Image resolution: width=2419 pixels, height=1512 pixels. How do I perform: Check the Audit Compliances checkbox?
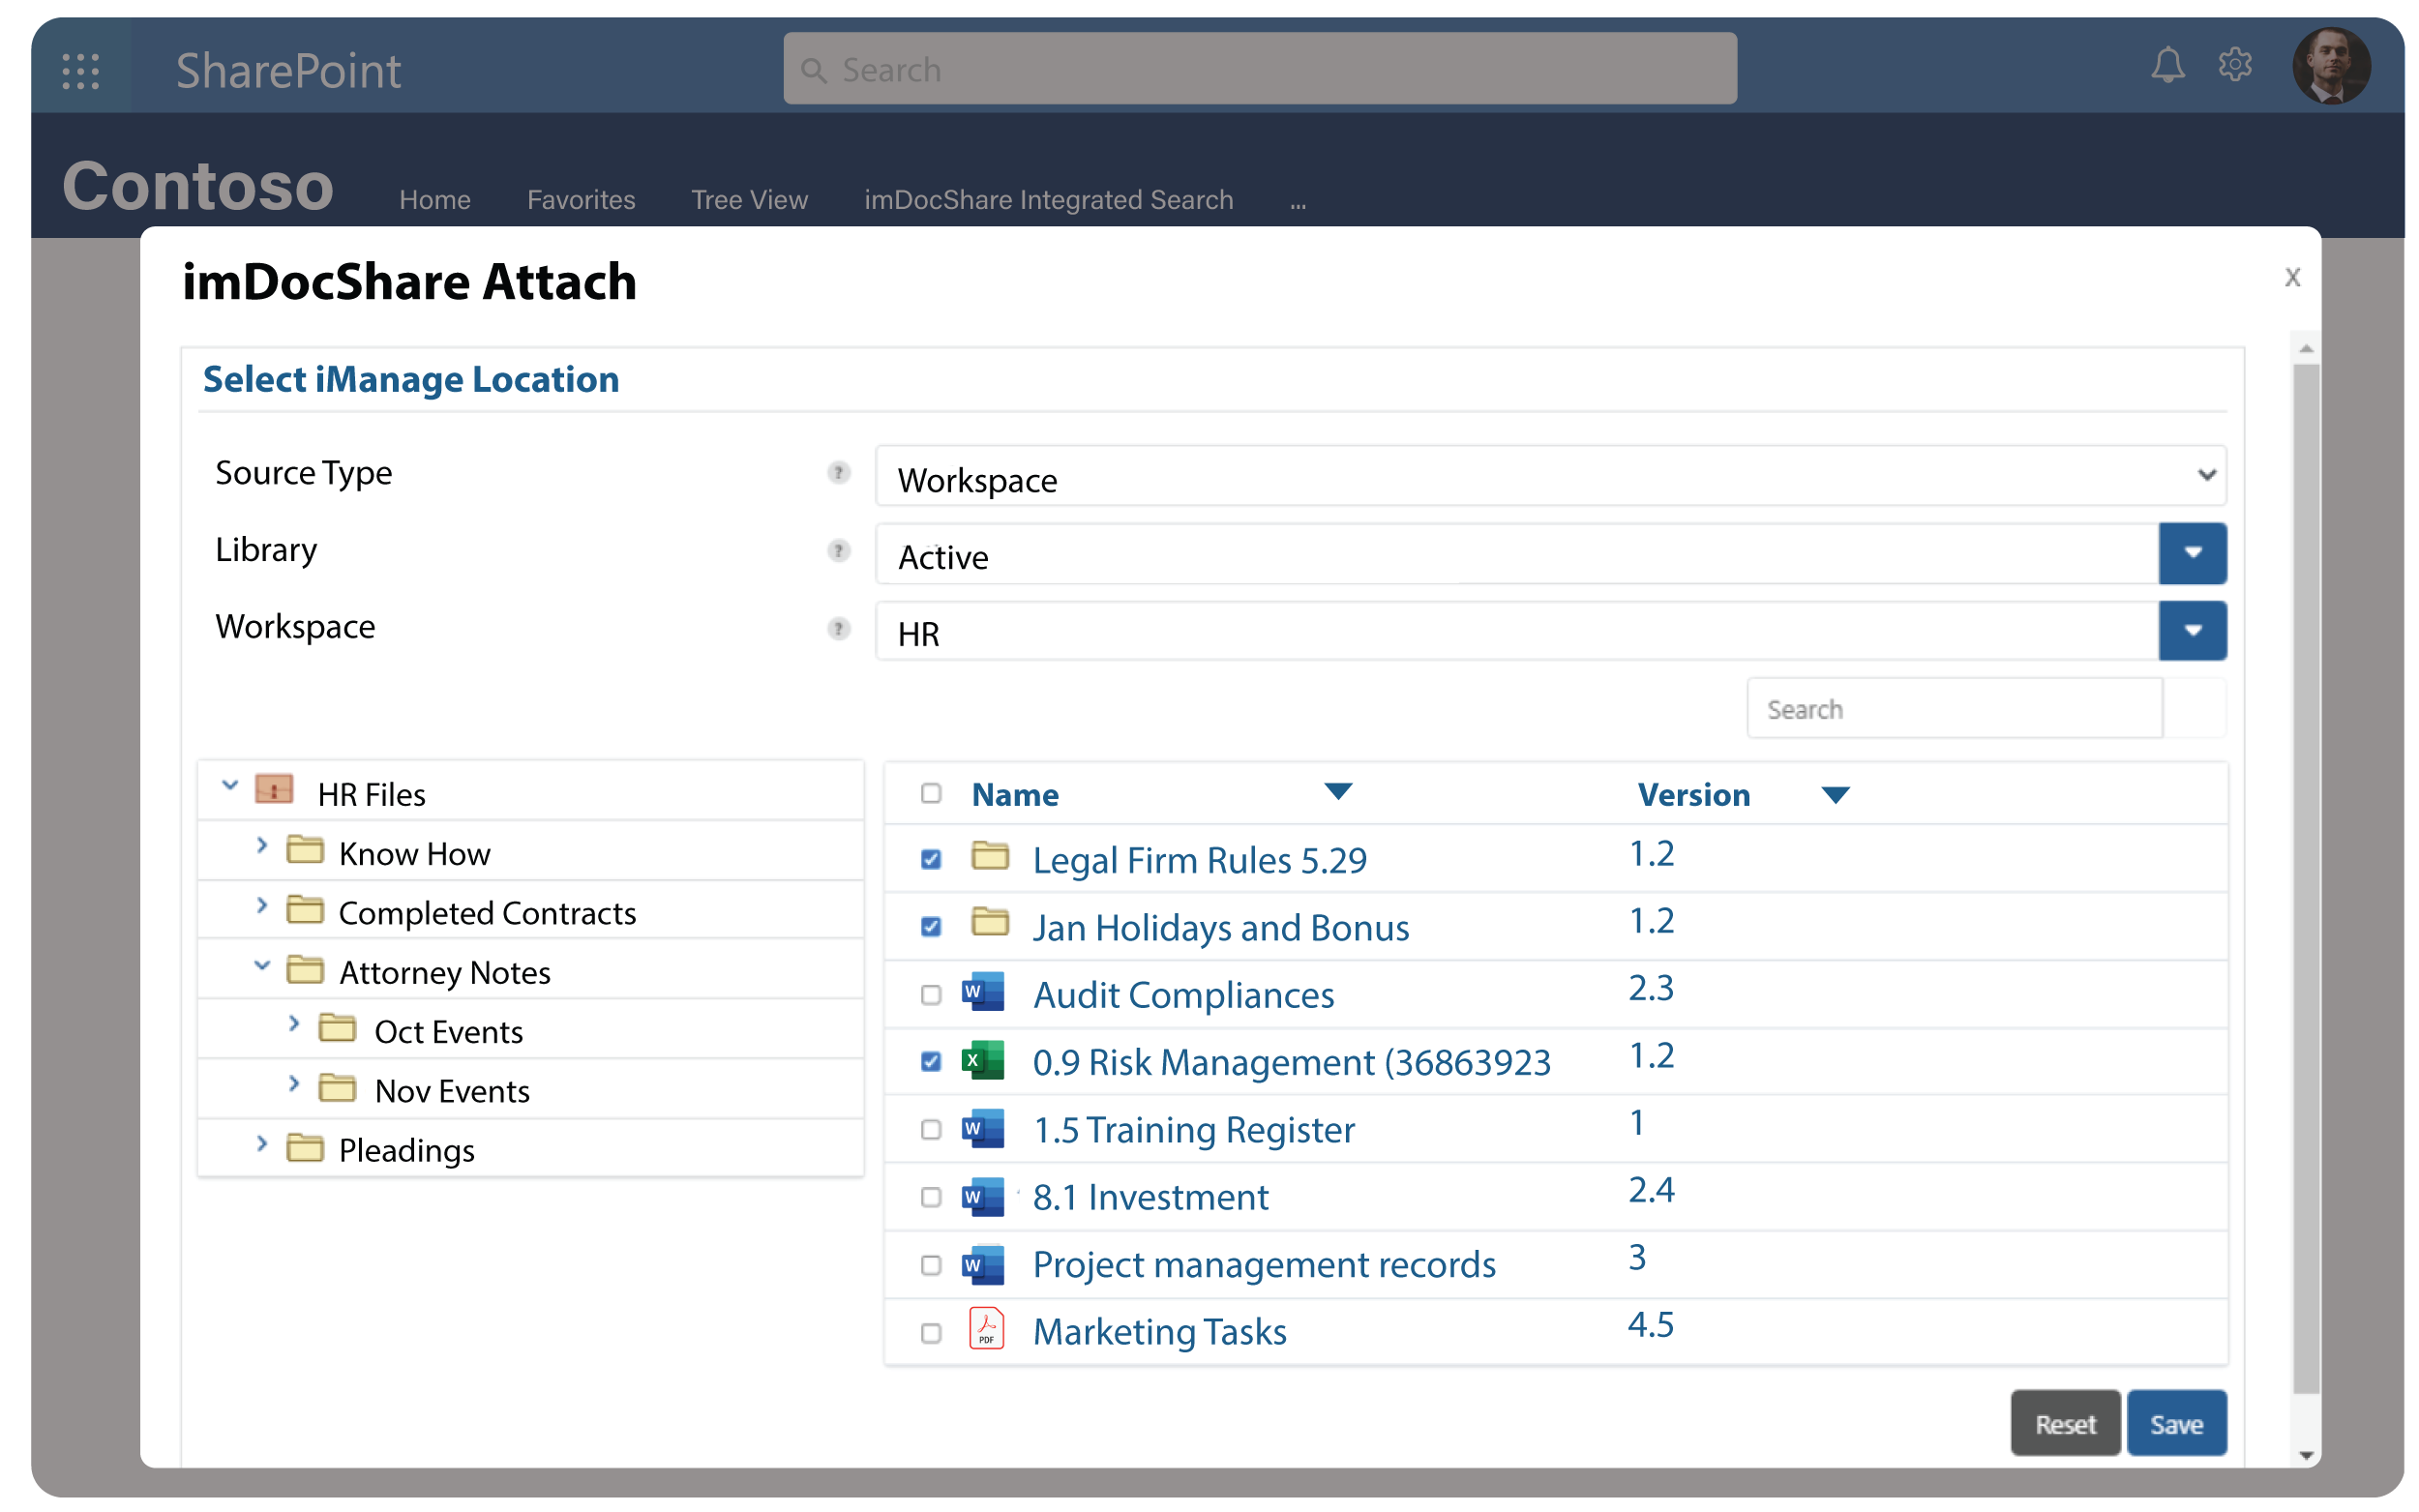coord(931,995)
